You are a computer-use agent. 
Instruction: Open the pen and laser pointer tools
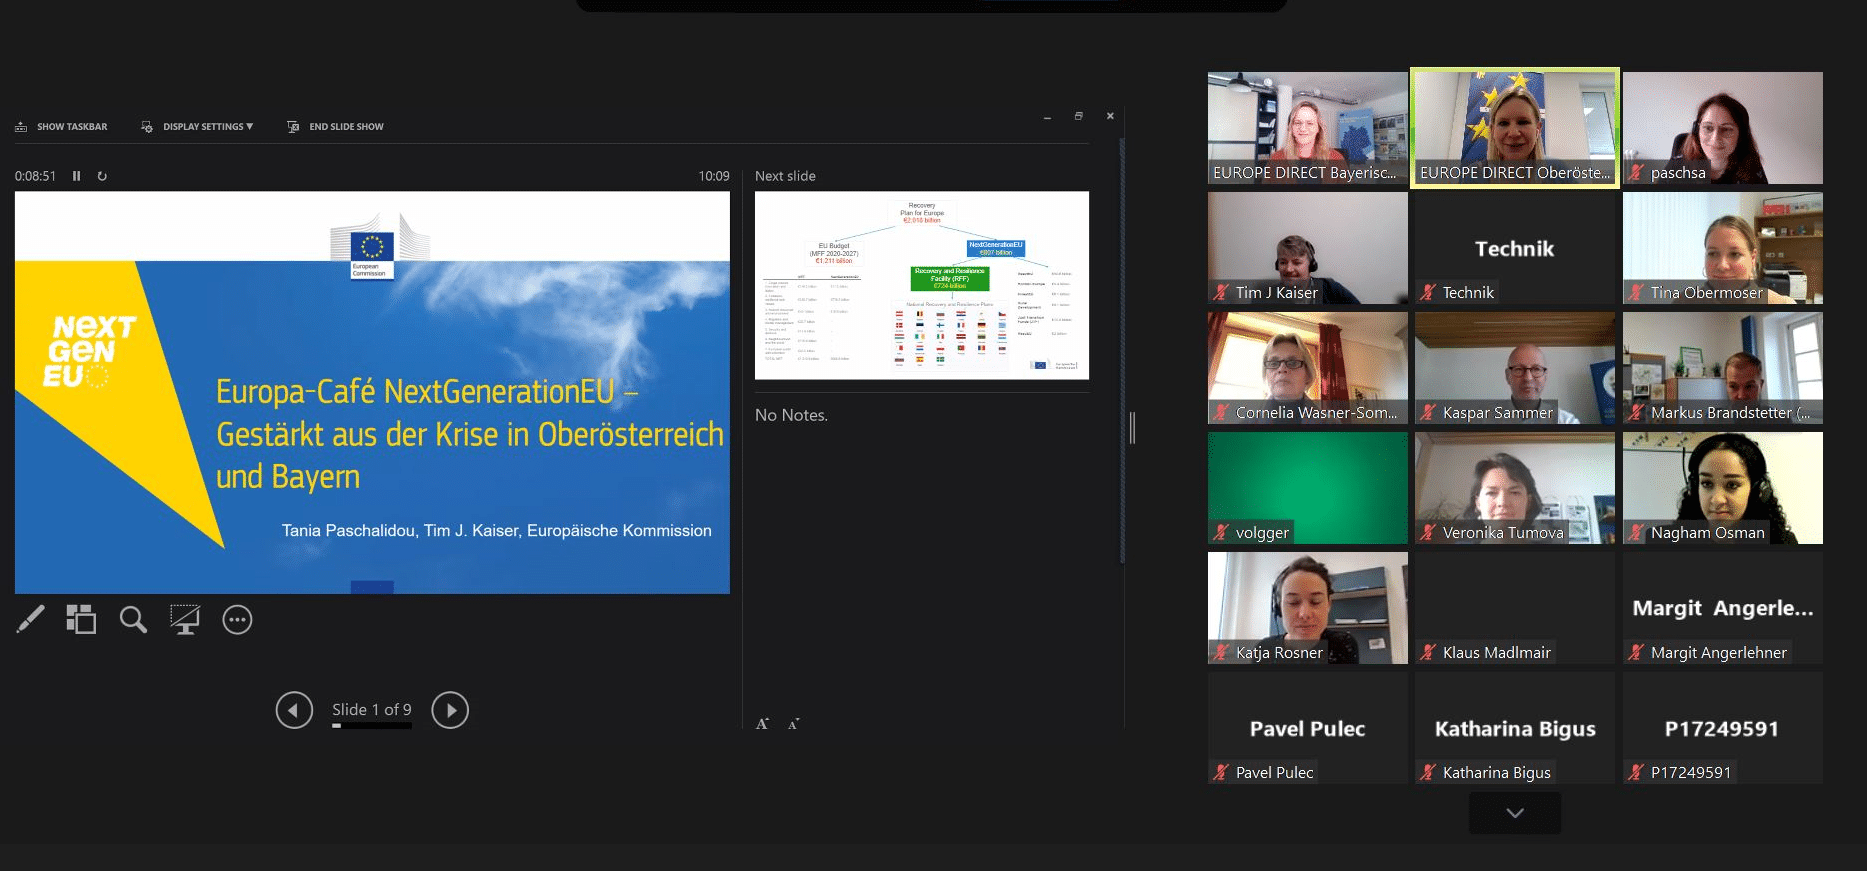pos(31,620)
